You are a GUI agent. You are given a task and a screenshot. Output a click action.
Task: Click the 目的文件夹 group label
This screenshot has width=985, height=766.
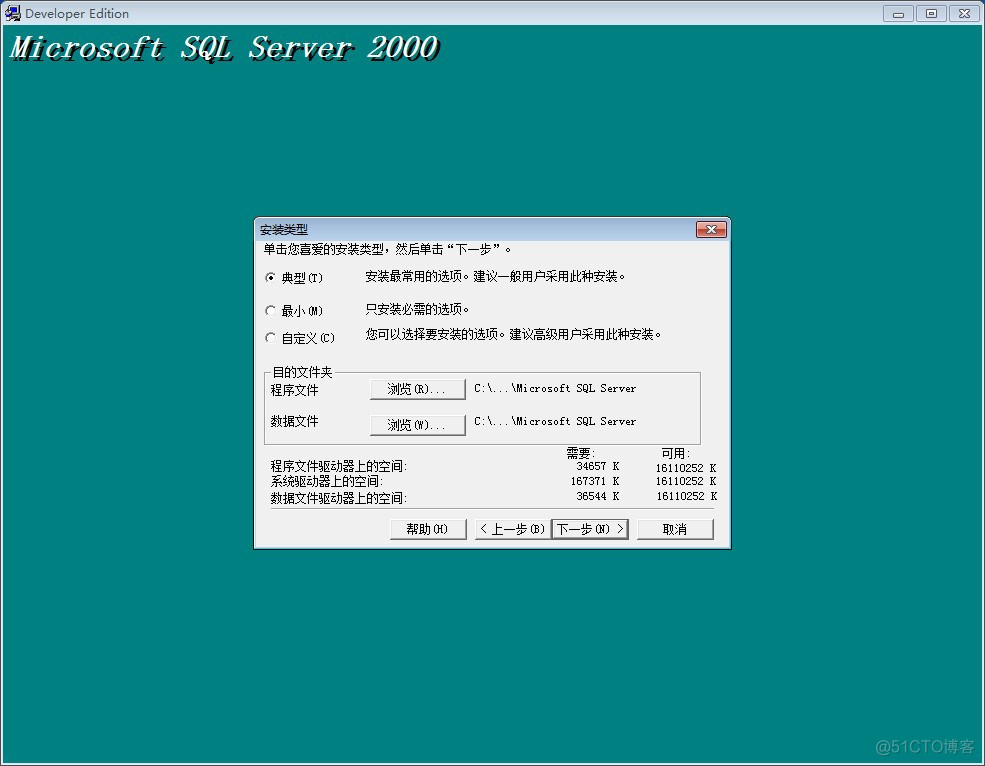302,372
